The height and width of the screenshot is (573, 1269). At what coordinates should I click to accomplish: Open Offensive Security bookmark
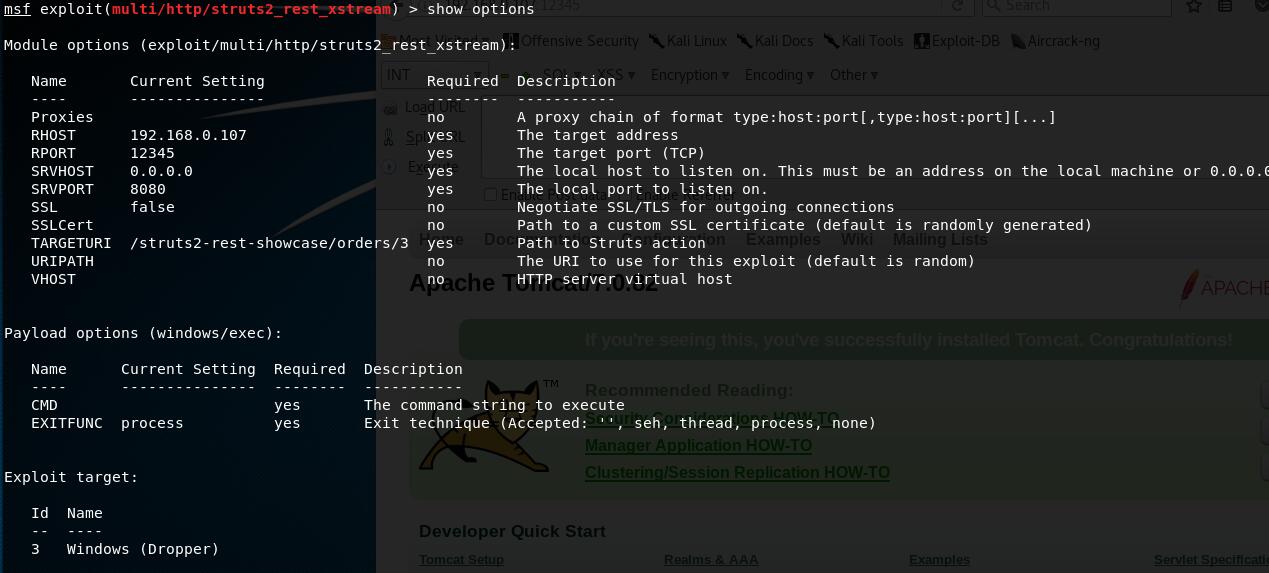(x=571, y=41)
